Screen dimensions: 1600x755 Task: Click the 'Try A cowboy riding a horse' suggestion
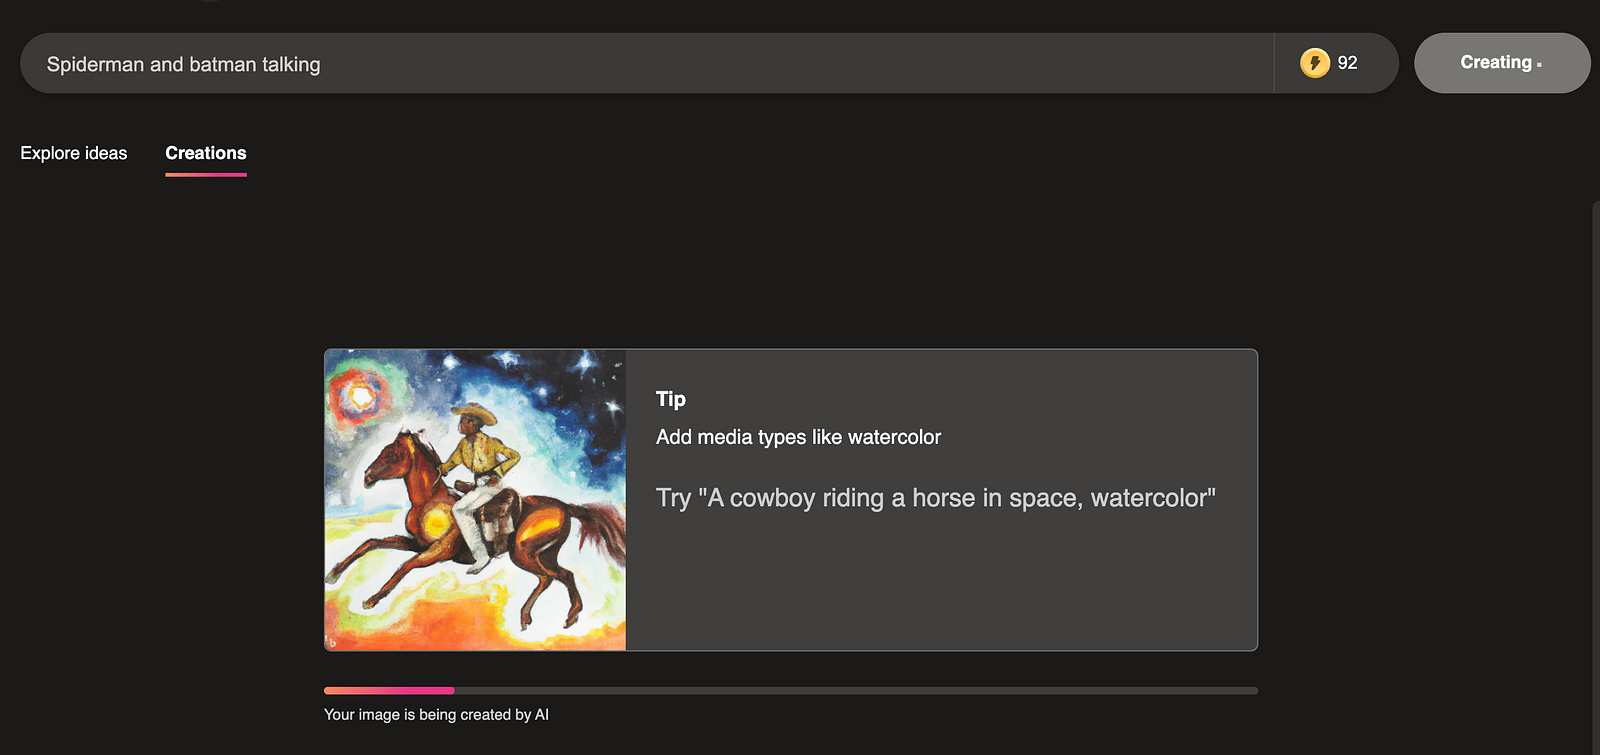pos(935,498)
